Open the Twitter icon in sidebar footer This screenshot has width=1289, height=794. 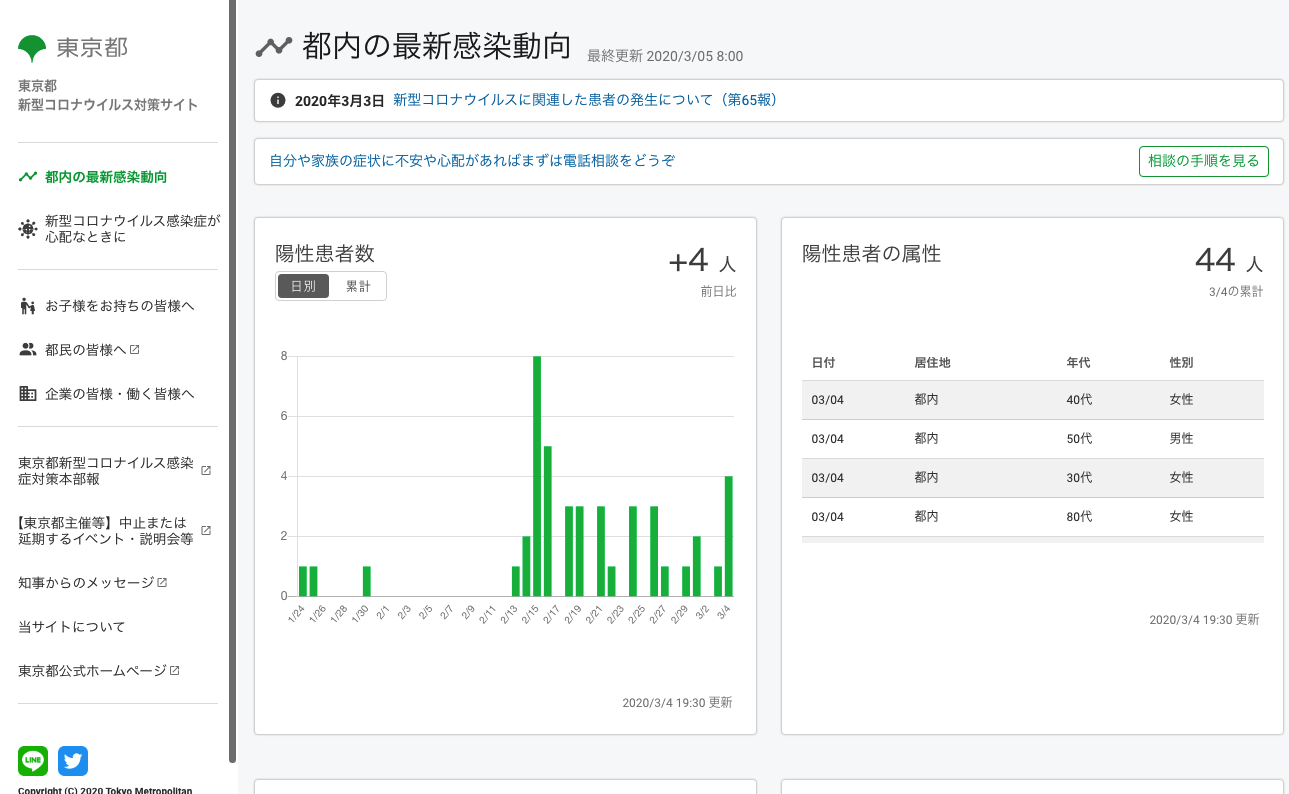point(73,761)
